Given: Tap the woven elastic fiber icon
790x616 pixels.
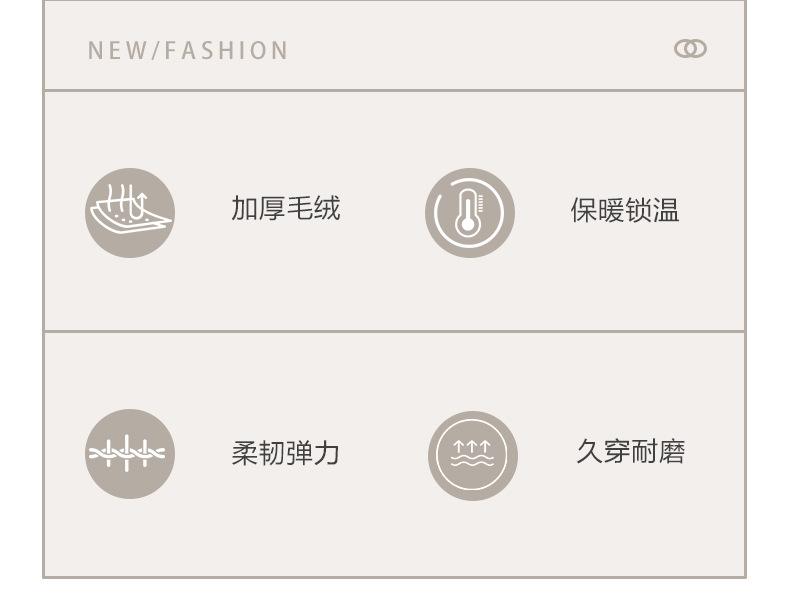Looking at the screenshot, I should pos(130,454).
